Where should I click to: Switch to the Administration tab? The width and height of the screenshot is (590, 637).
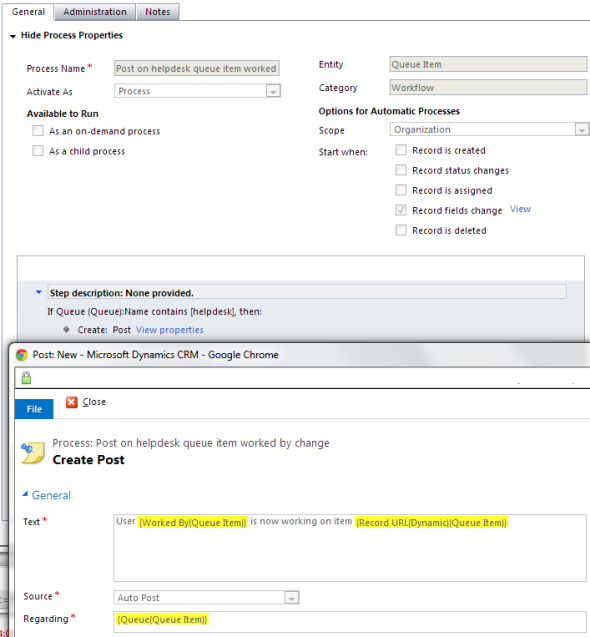(95, 12)
